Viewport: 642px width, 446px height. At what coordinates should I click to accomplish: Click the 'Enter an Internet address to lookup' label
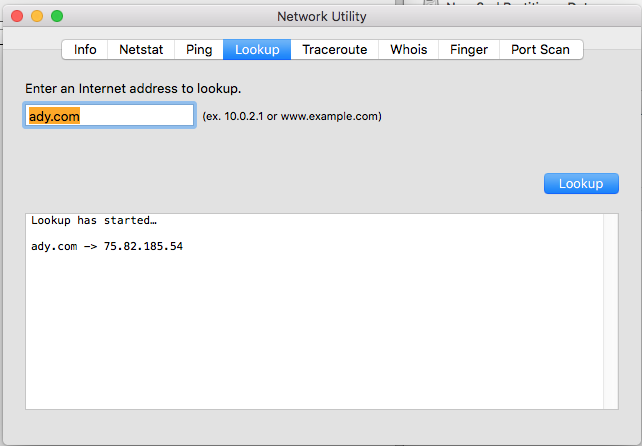coord(133,89)
